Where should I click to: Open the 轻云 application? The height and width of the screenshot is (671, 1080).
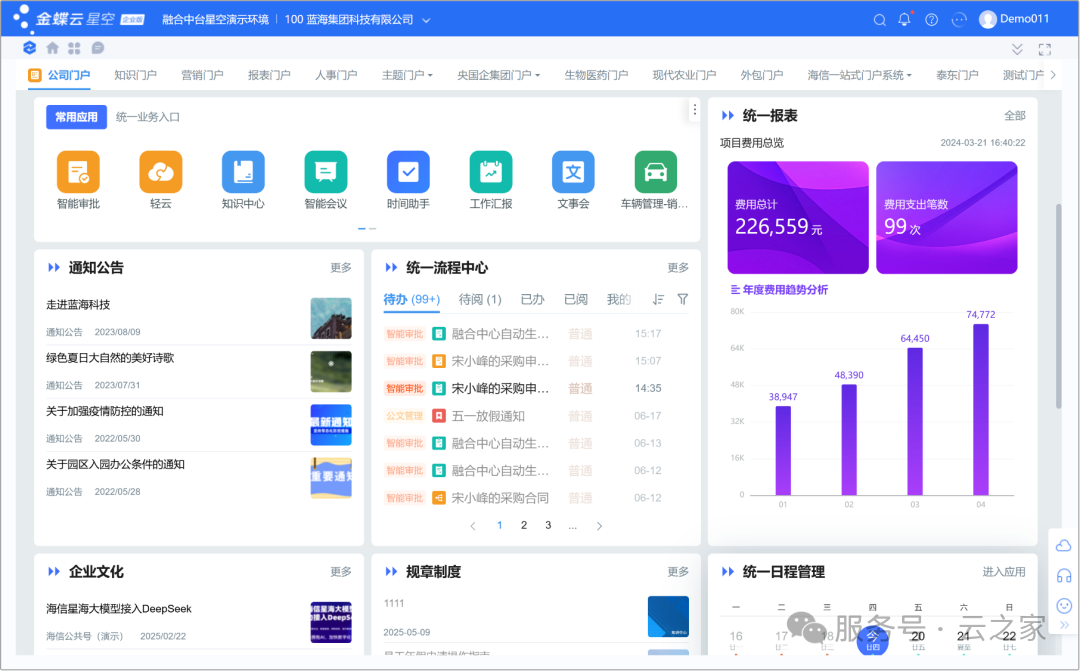(160, 171)
